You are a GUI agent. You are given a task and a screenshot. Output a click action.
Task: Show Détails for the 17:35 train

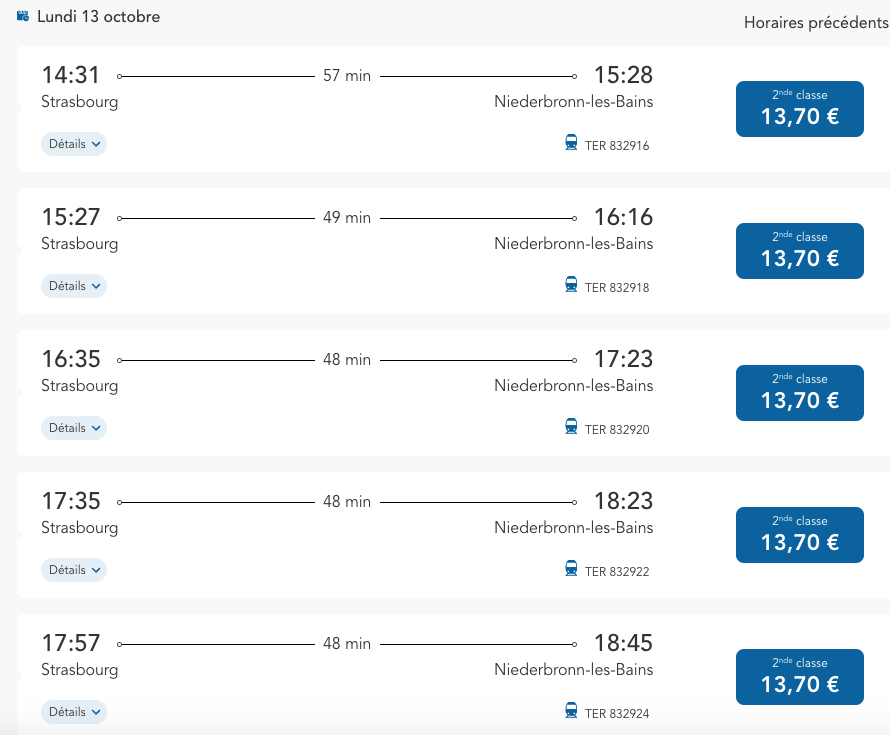tap(74, 570)
